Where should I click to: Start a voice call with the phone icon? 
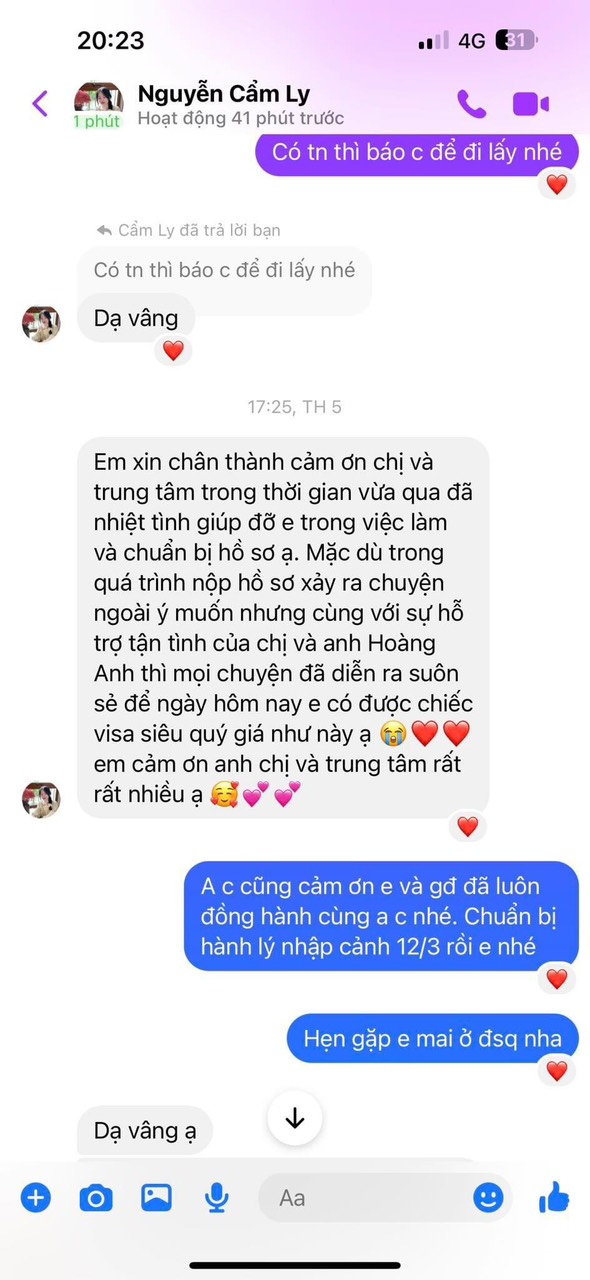[x=472, y=103]
